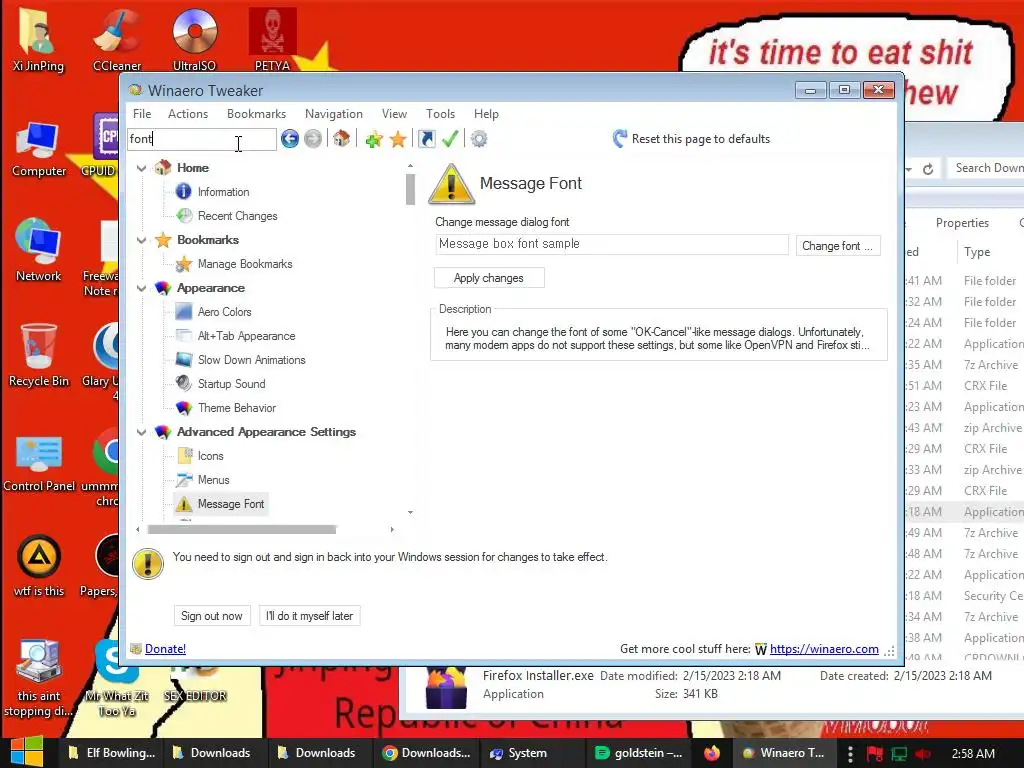Select the Xi JinPing desktop folder
The image size is (1024, 768).
tap(39, 40)
